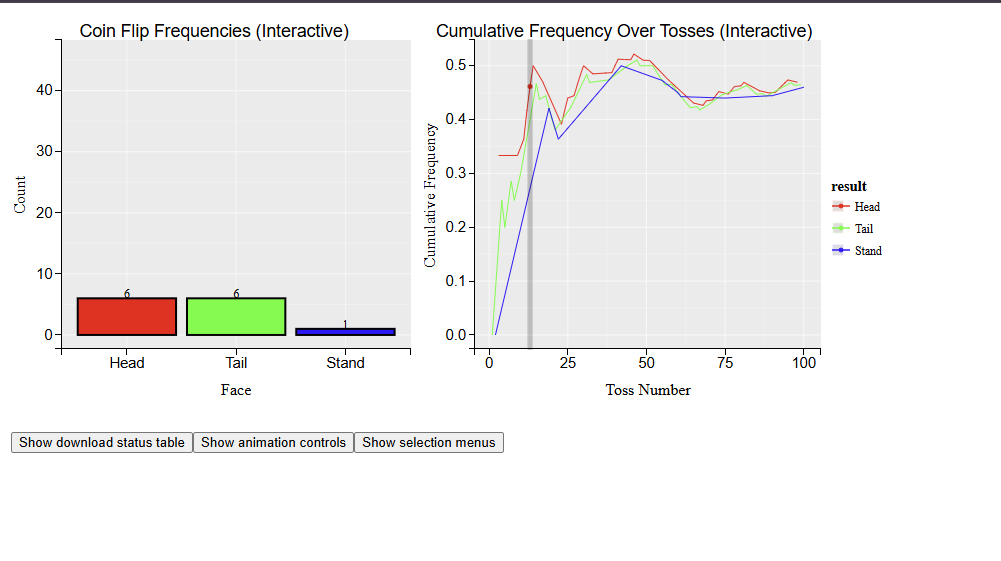
Task: Select the green Tail bar
Action: (236, 316)
